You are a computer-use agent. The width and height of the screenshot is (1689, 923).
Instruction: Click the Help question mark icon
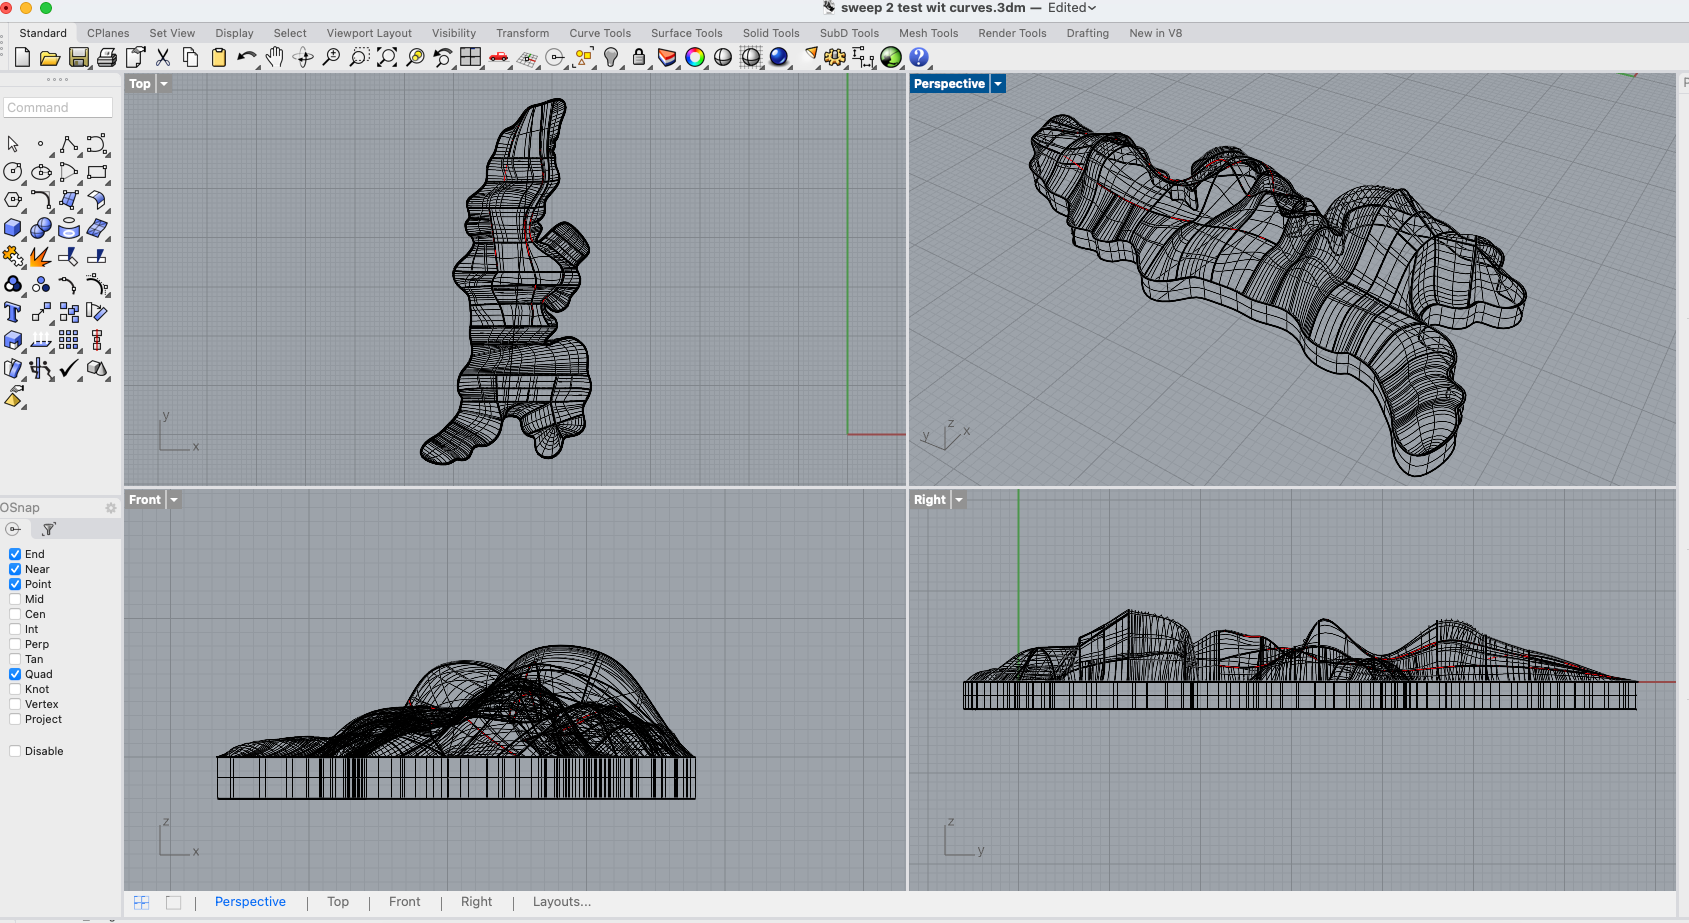919,58
